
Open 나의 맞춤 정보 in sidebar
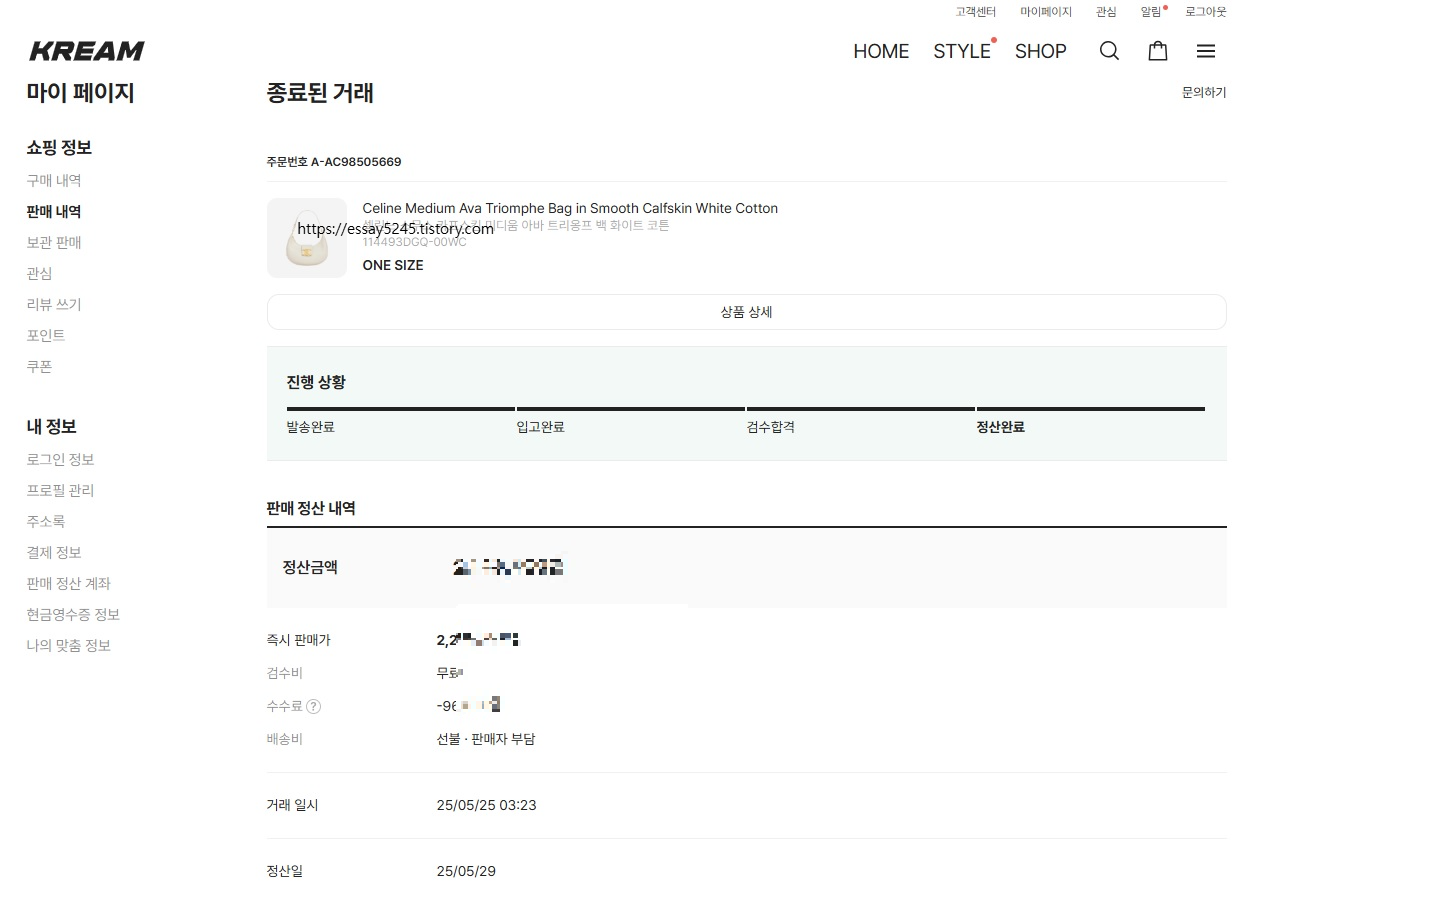tap(69, 645)
